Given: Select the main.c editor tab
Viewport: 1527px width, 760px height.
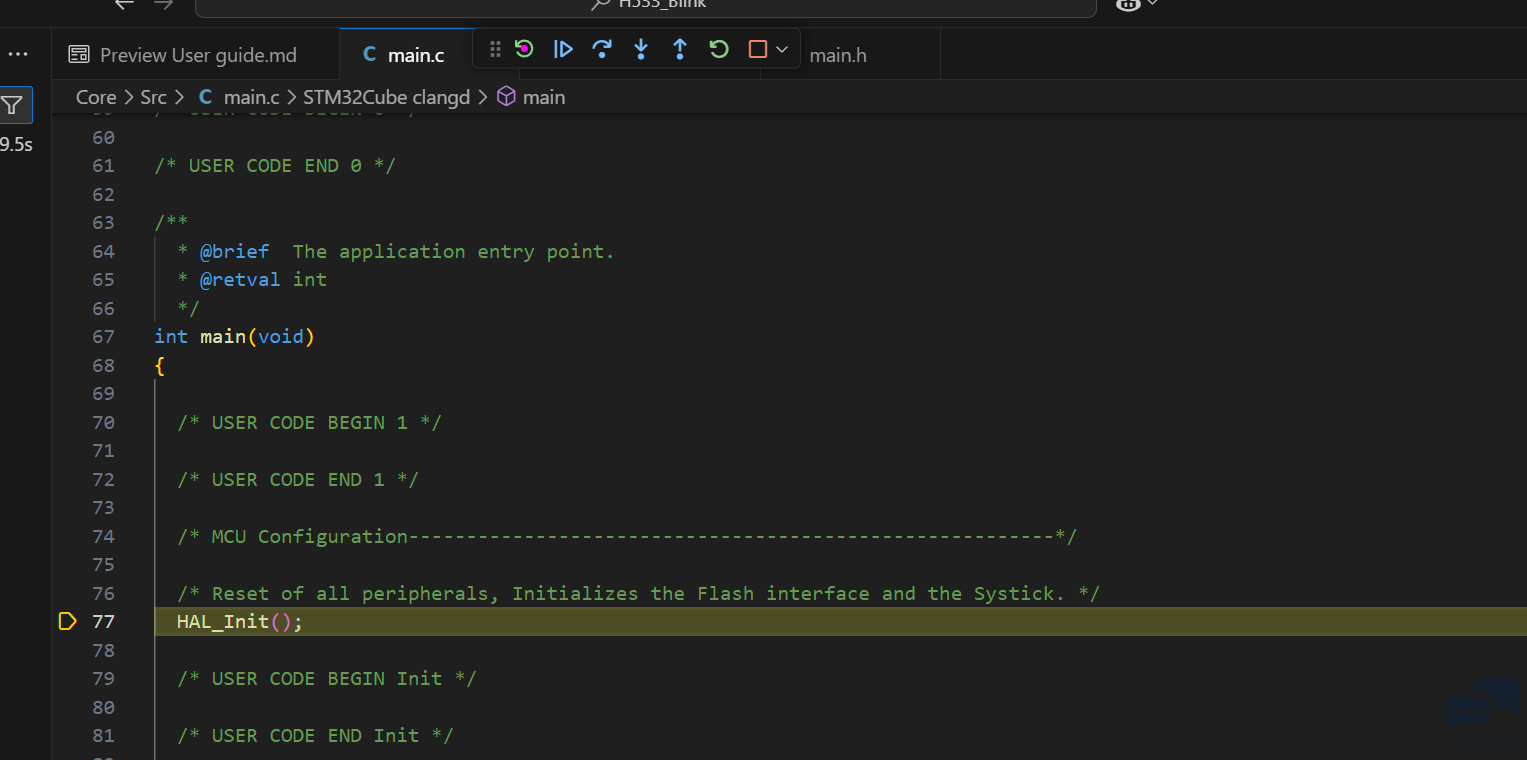Looking at the screenshot, I should pyautogui.click(x=405, y=55).
